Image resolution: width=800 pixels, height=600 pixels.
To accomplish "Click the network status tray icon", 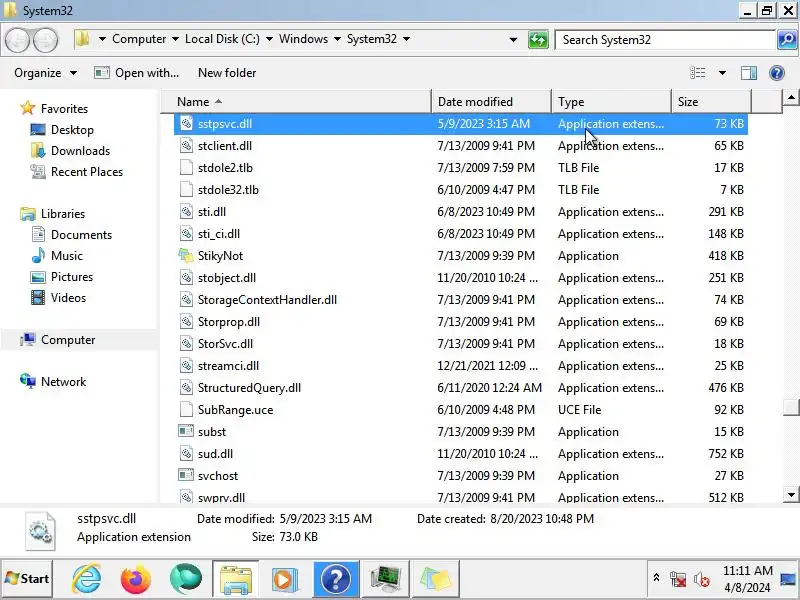I will point(678,579).
